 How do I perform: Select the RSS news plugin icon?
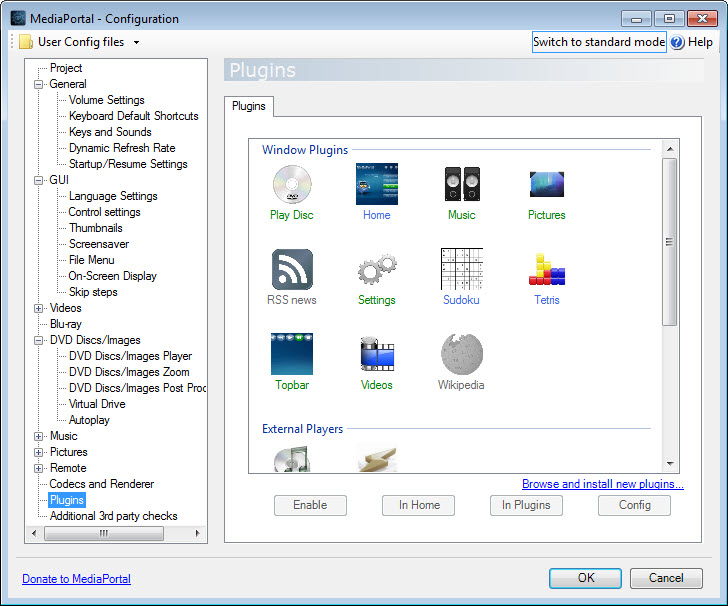(x=292, y=269)
